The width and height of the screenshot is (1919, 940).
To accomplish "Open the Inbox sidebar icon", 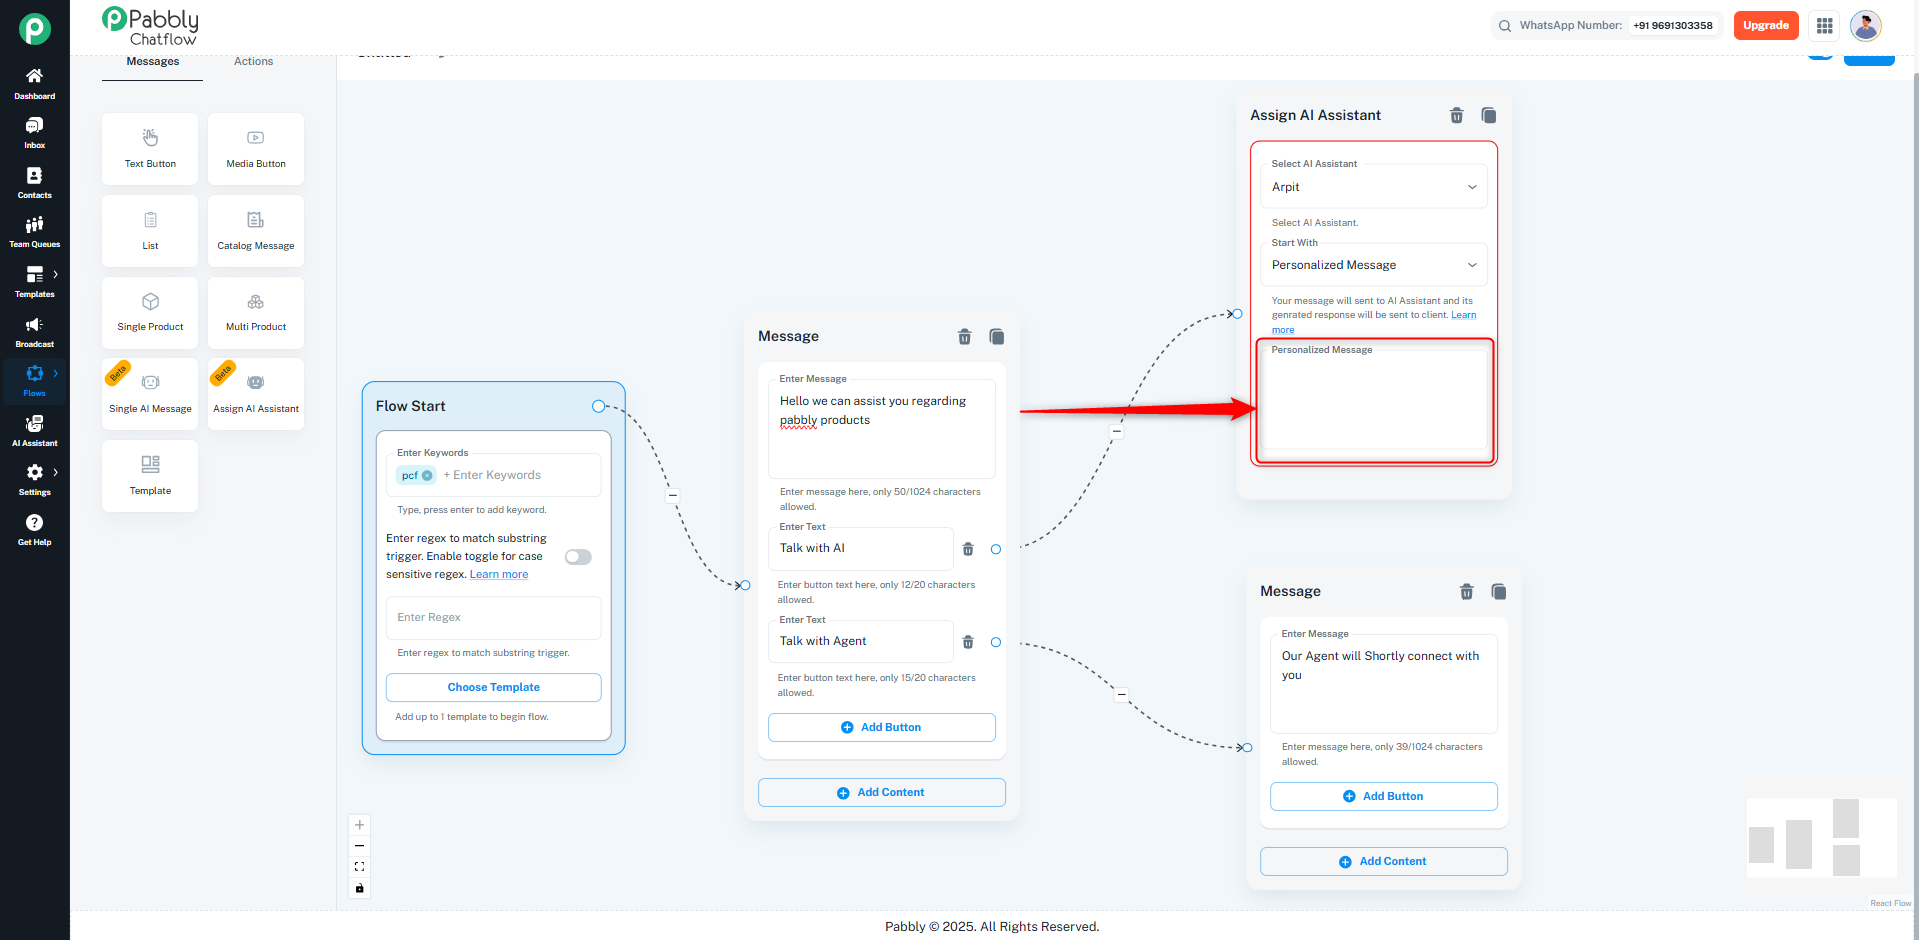I will pyautogui.click(x=34, y=133).
